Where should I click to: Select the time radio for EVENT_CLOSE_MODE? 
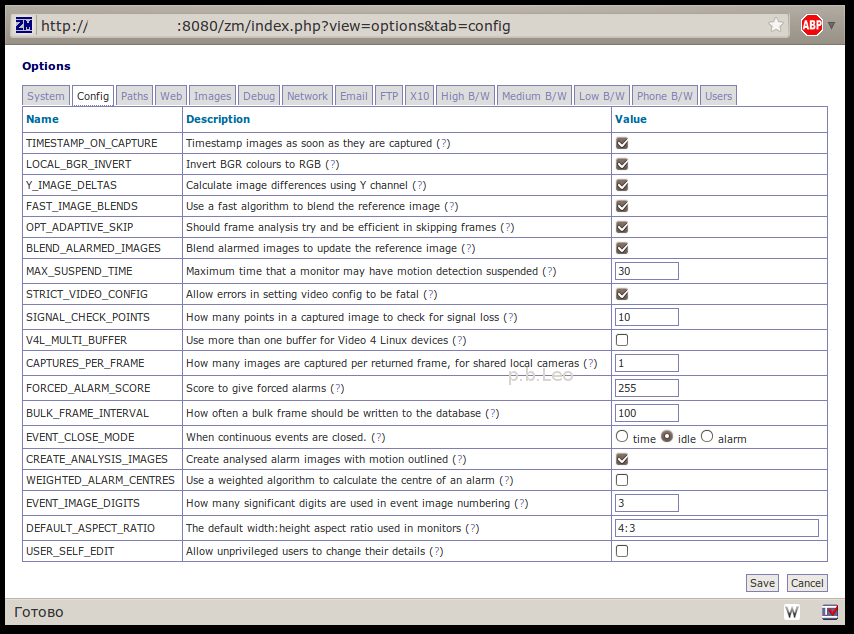coord(622,436)
